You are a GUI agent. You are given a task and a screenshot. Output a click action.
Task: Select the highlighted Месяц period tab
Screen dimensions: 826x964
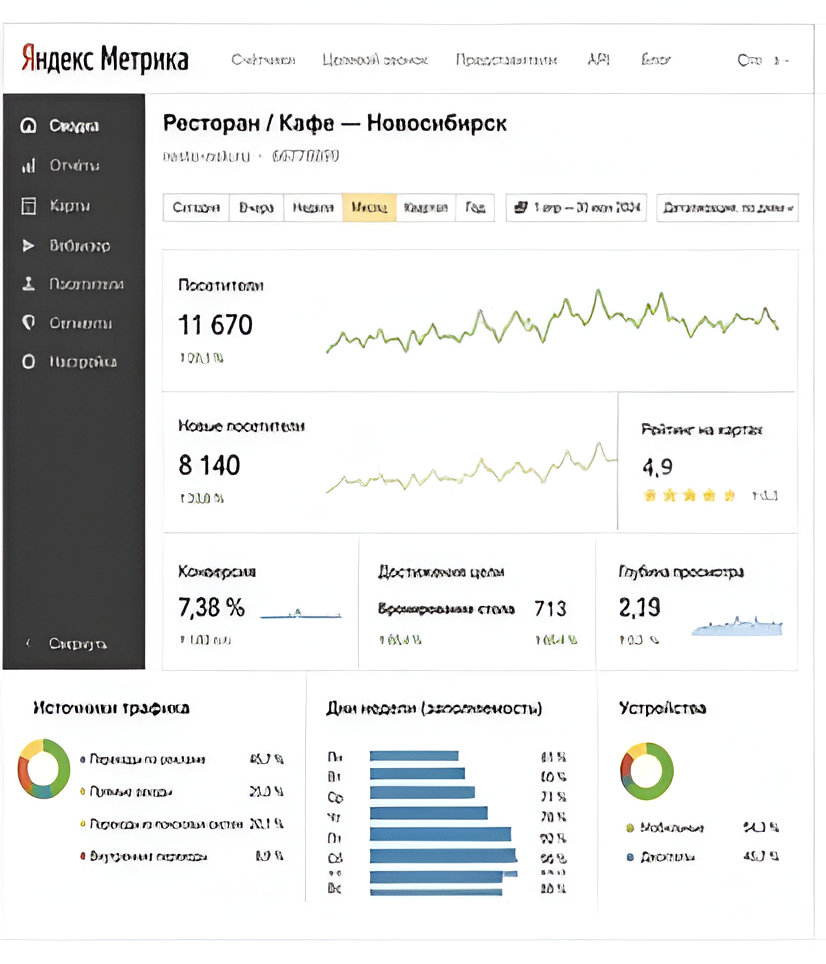pos(369,208)
